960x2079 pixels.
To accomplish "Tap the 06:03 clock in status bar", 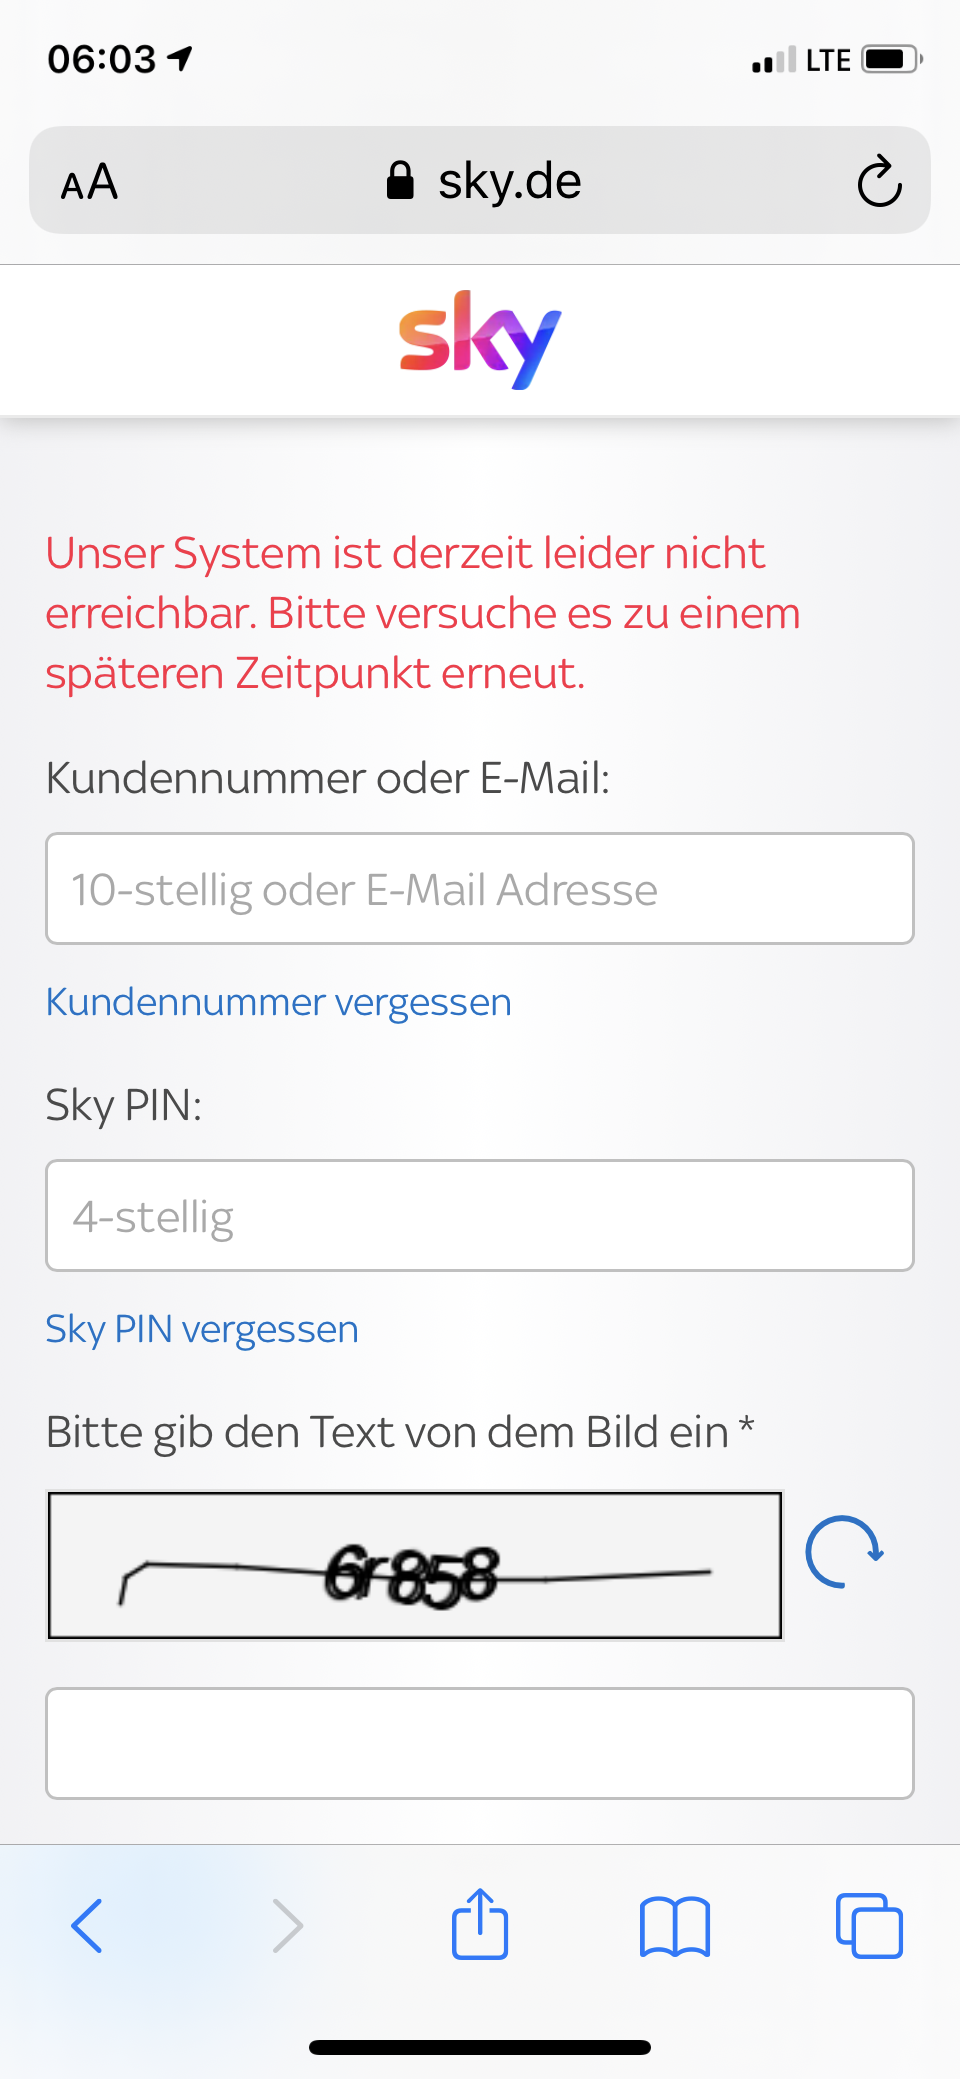I will 102,59.
